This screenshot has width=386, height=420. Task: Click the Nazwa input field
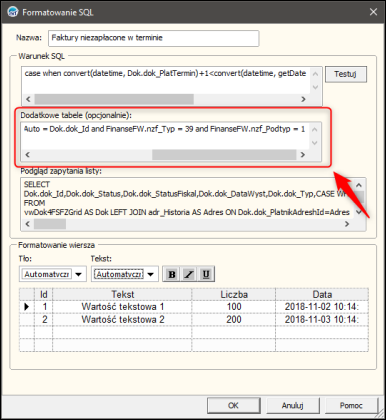153,38
